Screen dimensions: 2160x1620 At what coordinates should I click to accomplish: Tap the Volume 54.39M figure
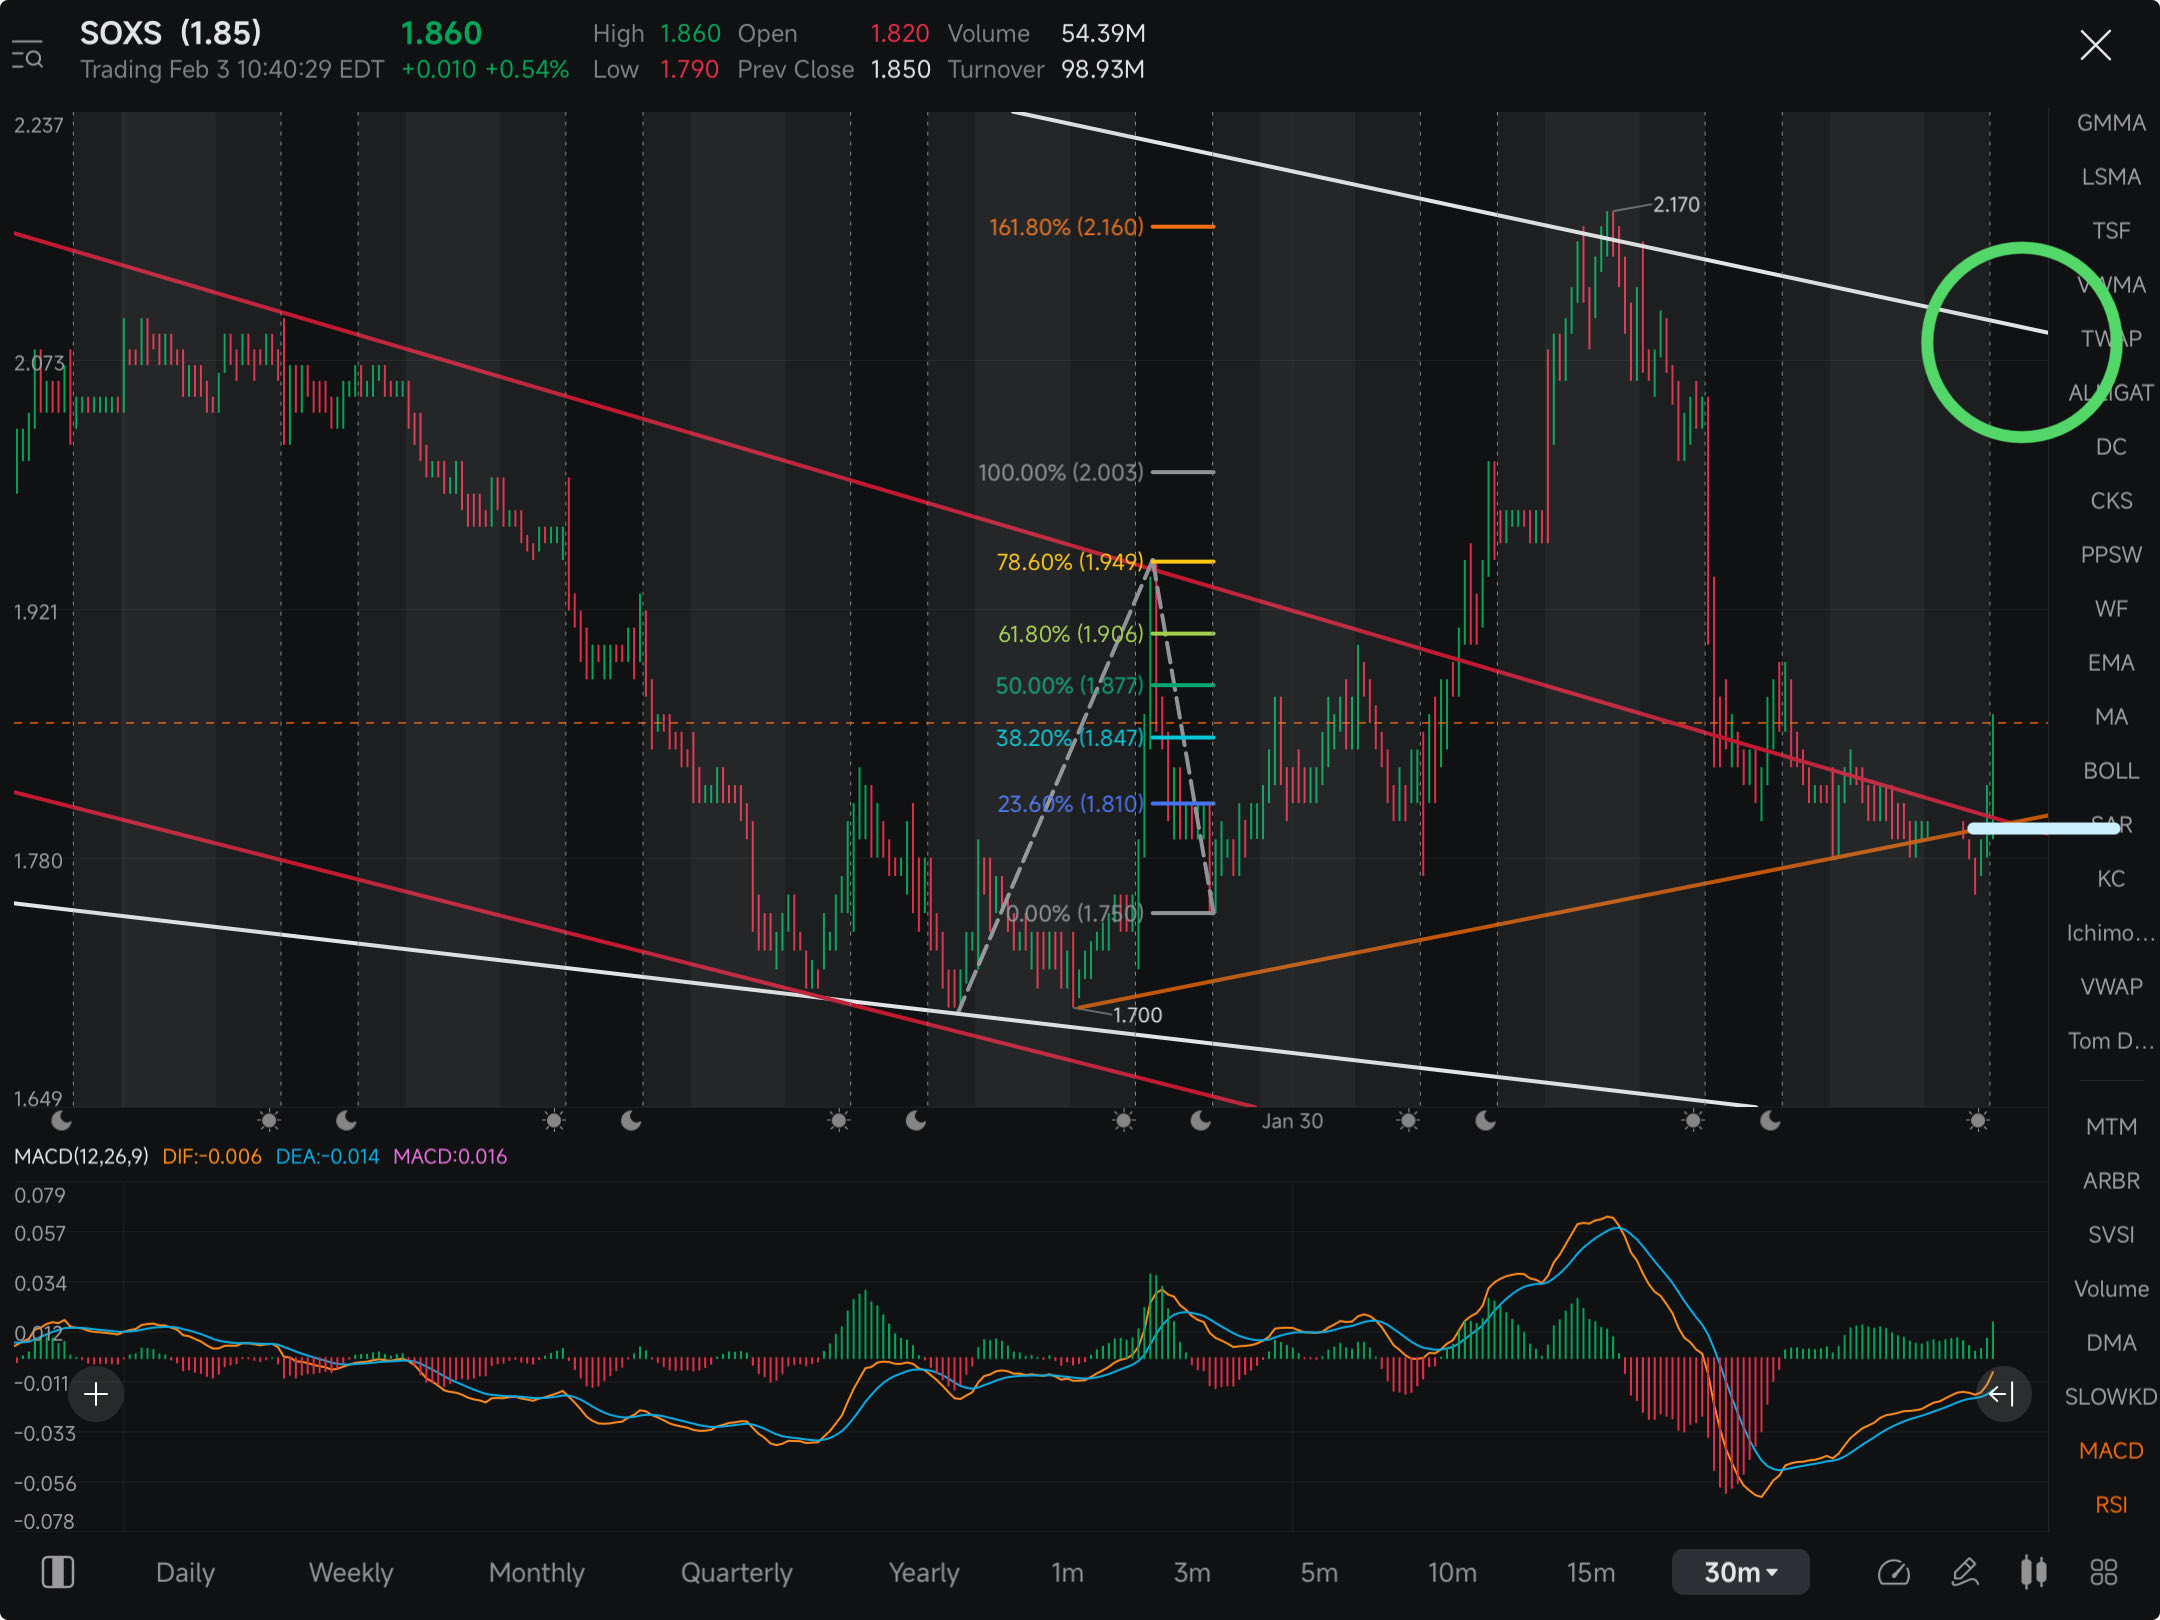coord(1103,33)
